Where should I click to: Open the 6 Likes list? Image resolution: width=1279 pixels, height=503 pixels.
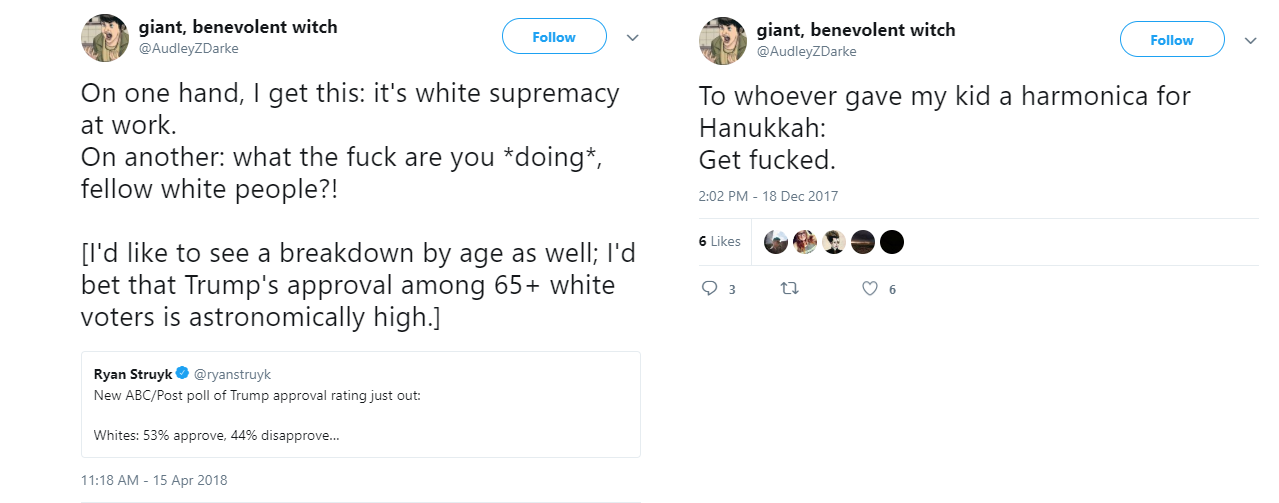719,241
